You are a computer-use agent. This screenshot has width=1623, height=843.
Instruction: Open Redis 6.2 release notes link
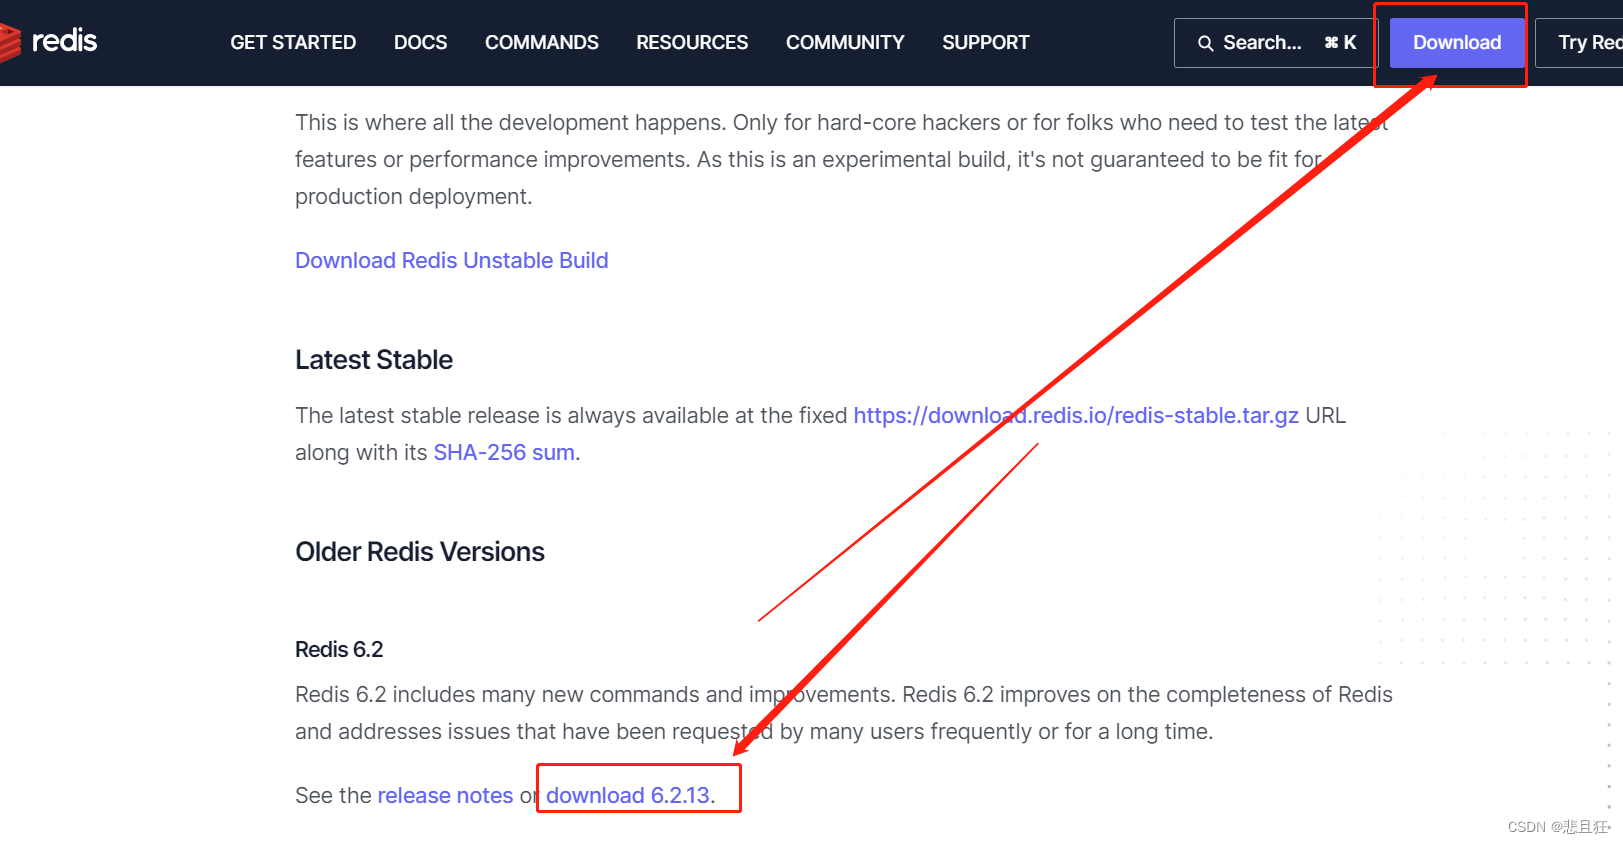point(445,795)
